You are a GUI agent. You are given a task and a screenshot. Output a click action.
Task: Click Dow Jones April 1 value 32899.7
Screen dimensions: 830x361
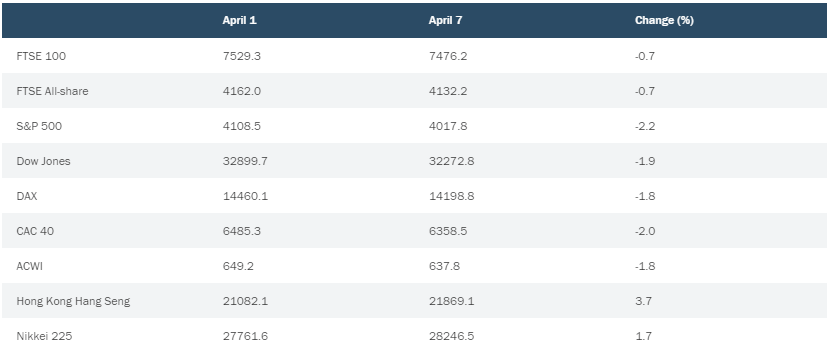click(x=245, y=161)
